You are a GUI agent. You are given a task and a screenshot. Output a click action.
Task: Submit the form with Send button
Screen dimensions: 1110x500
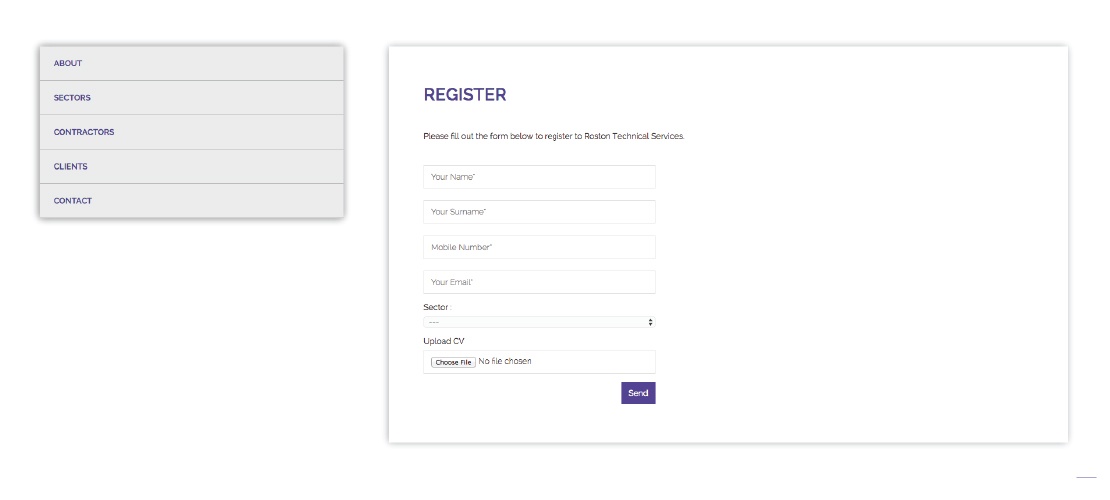point(639,393)
